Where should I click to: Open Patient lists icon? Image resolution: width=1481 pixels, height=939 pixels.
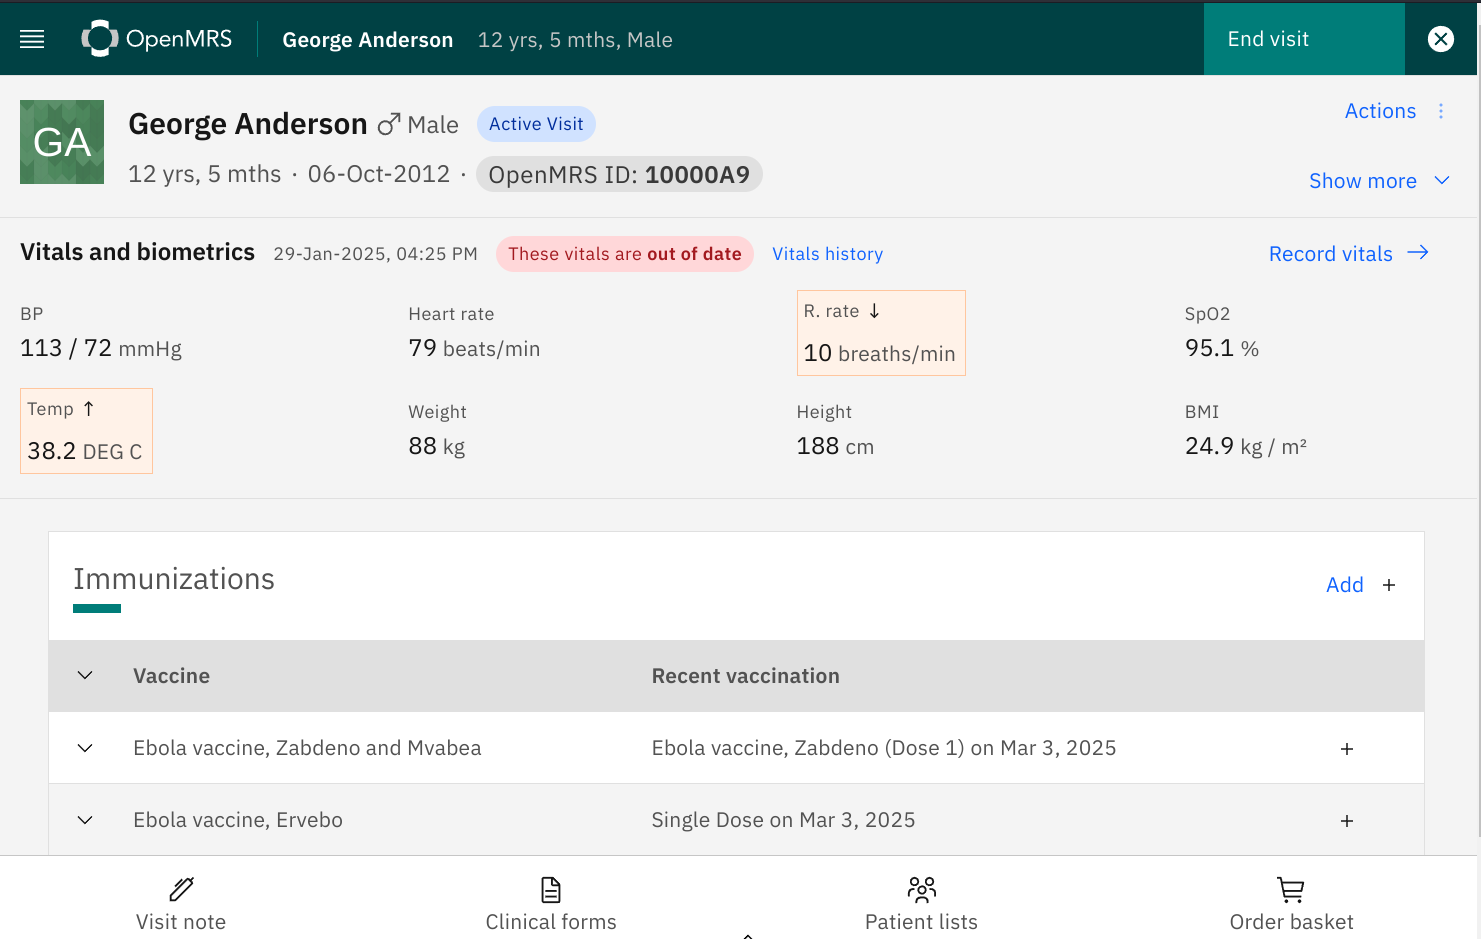click(921, 889)
